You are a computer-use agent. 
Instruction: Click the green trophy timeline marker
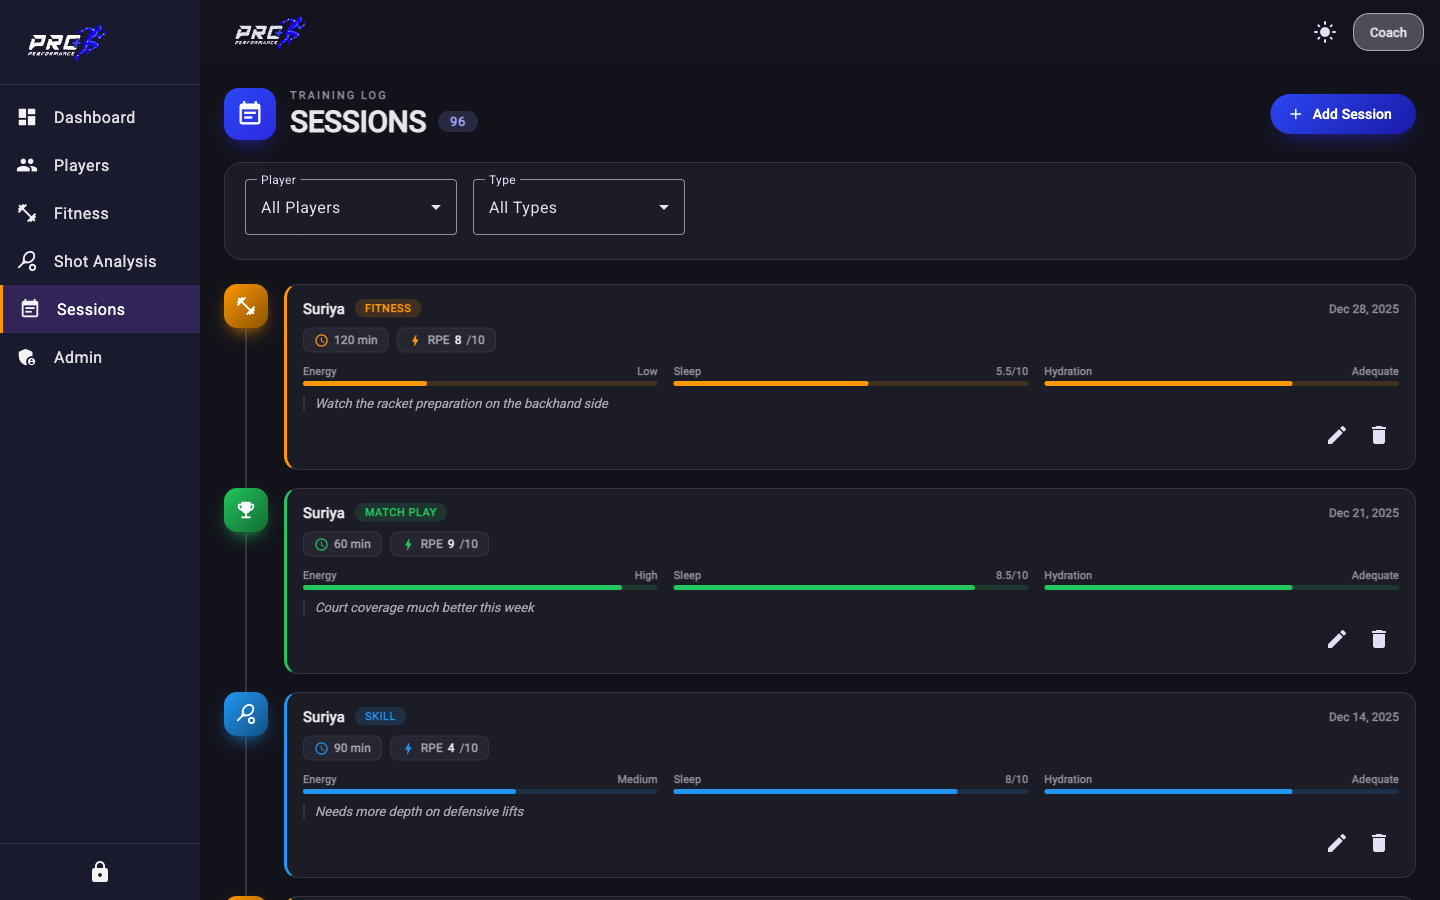(246, 510)
